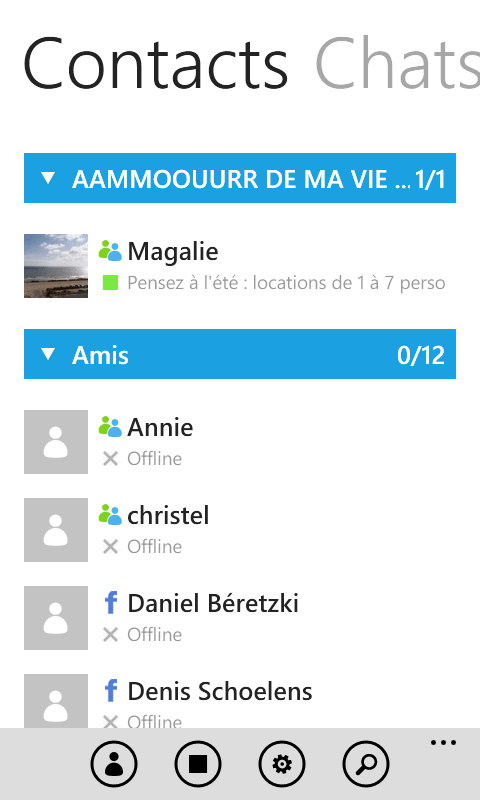Switch to the Chats tab
Image resolution: width=480 pixels, height=800 pixels.
point(397,64)
